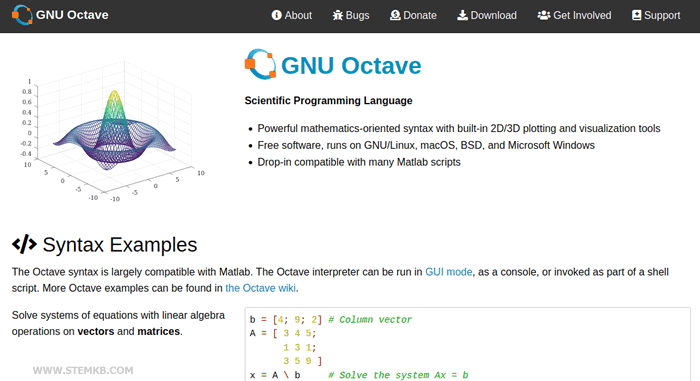Open the Octave wiki link
Image resolution: width=700 pixels, height=381 pixels.
pos(260,288)
